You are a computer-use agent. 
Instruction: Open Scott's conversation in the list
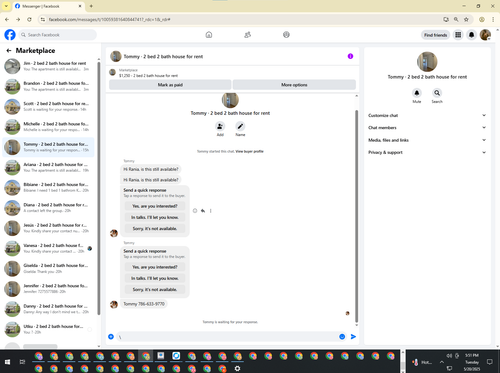(x=48, y=107)
